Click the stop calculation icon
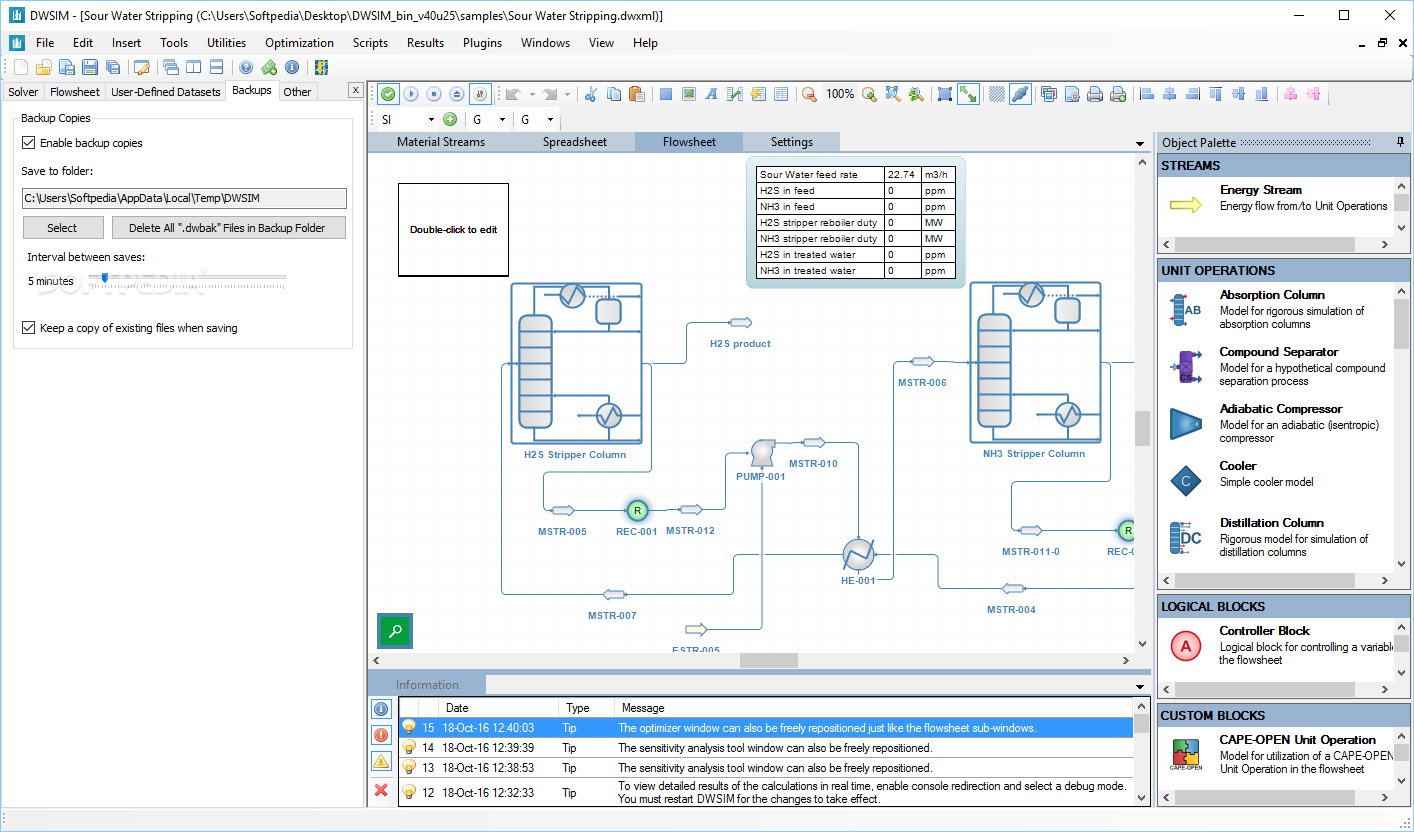 coord(434,94)
